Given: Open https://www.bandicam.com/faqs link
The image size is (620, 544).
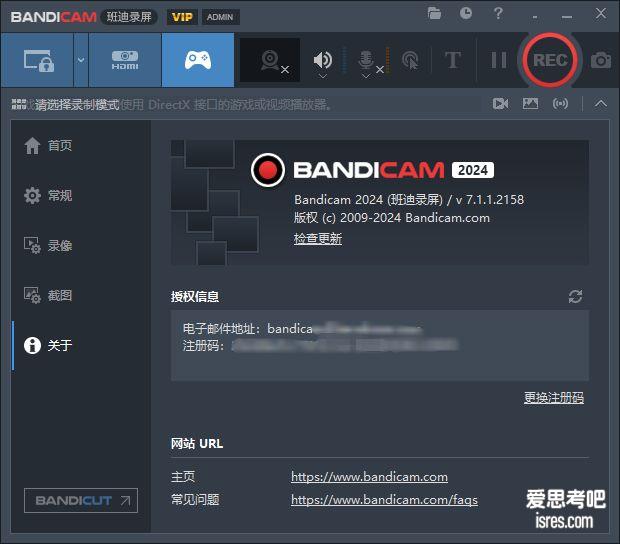Looking at the screenshot, I should pos(384,500).
